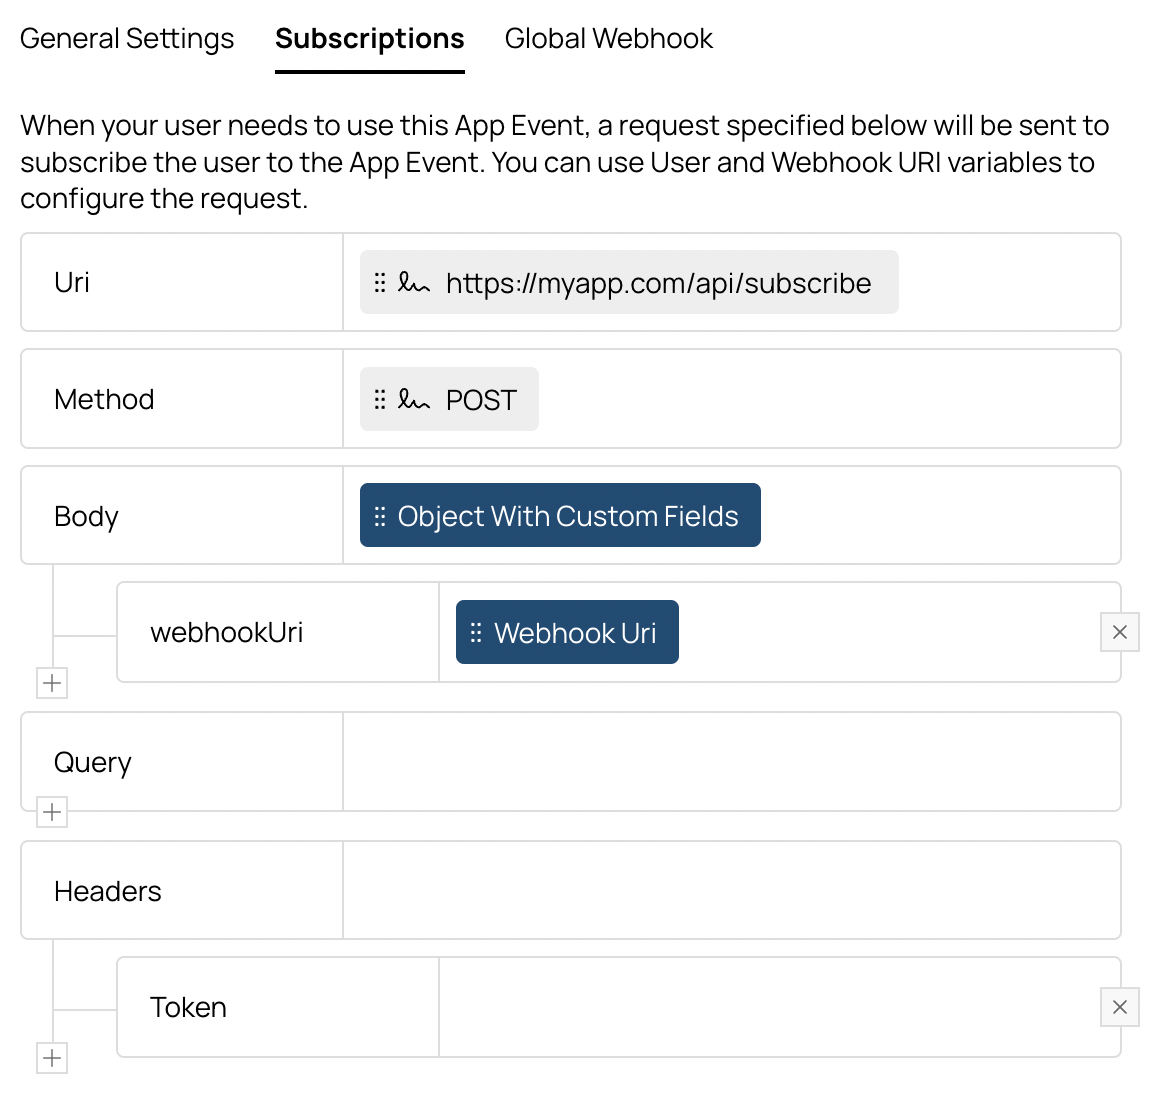Click the https://myapp.com/api/subscribe Uri value
This screenshot has height=1110, width=1170.
pyautogui.click(x=658, y=283)
